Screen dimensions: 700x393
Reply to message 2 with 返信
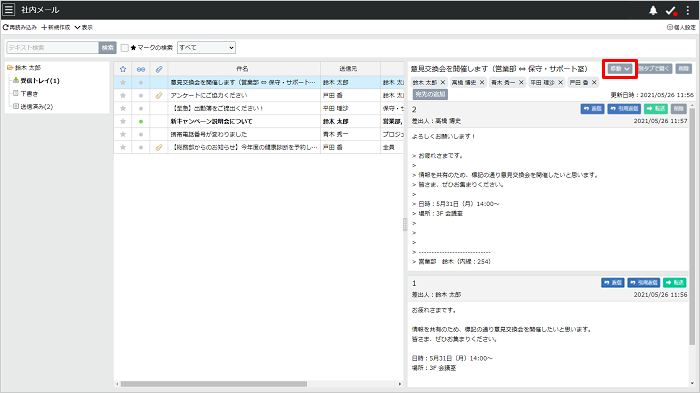click(x=592, y=109)
